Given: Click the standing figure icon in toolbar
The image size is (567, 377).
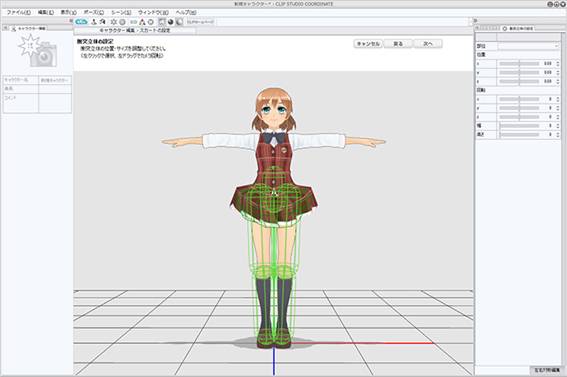Looking at the screenshot, I should click(94, 22).
